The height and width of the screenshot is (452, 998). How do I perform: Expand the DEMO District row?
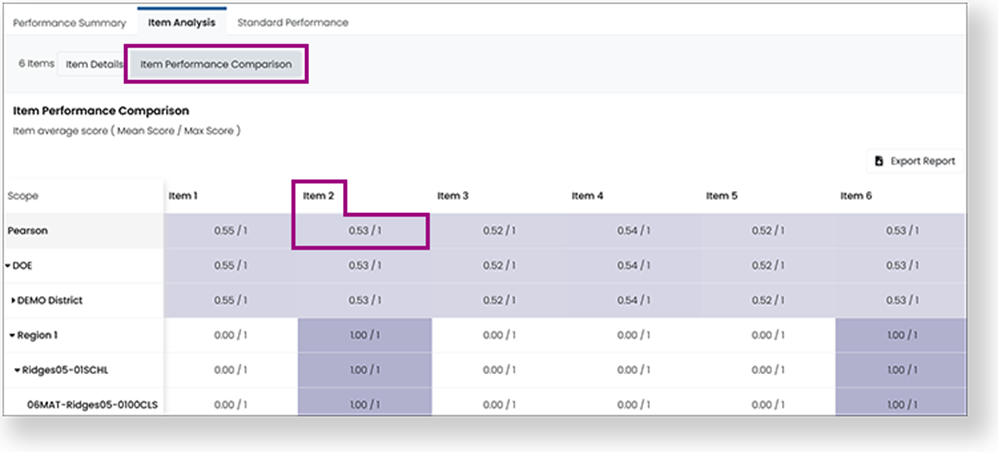[x=13, y=300]
